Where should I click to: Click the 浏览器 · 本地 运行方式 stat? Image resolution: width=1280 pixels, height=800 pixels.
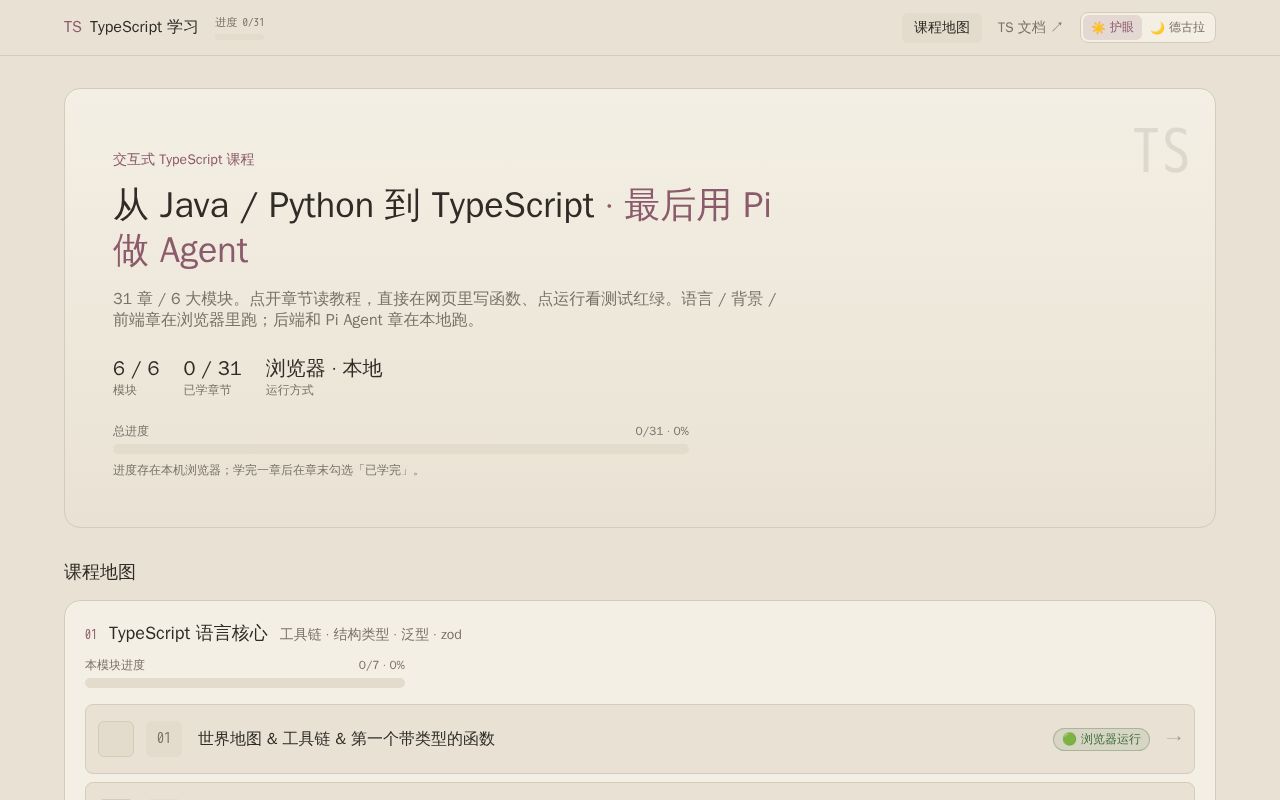click(x=324, y=377)
